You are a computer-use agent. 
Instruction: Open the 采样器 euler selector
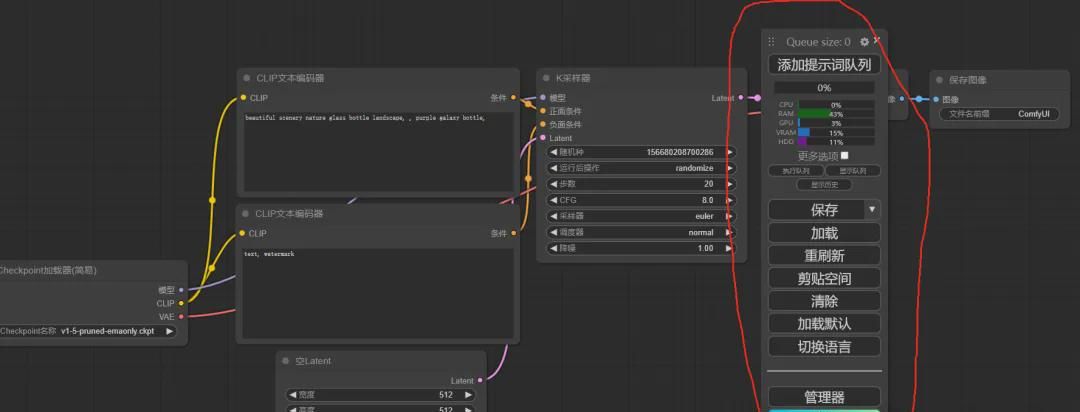641,216
